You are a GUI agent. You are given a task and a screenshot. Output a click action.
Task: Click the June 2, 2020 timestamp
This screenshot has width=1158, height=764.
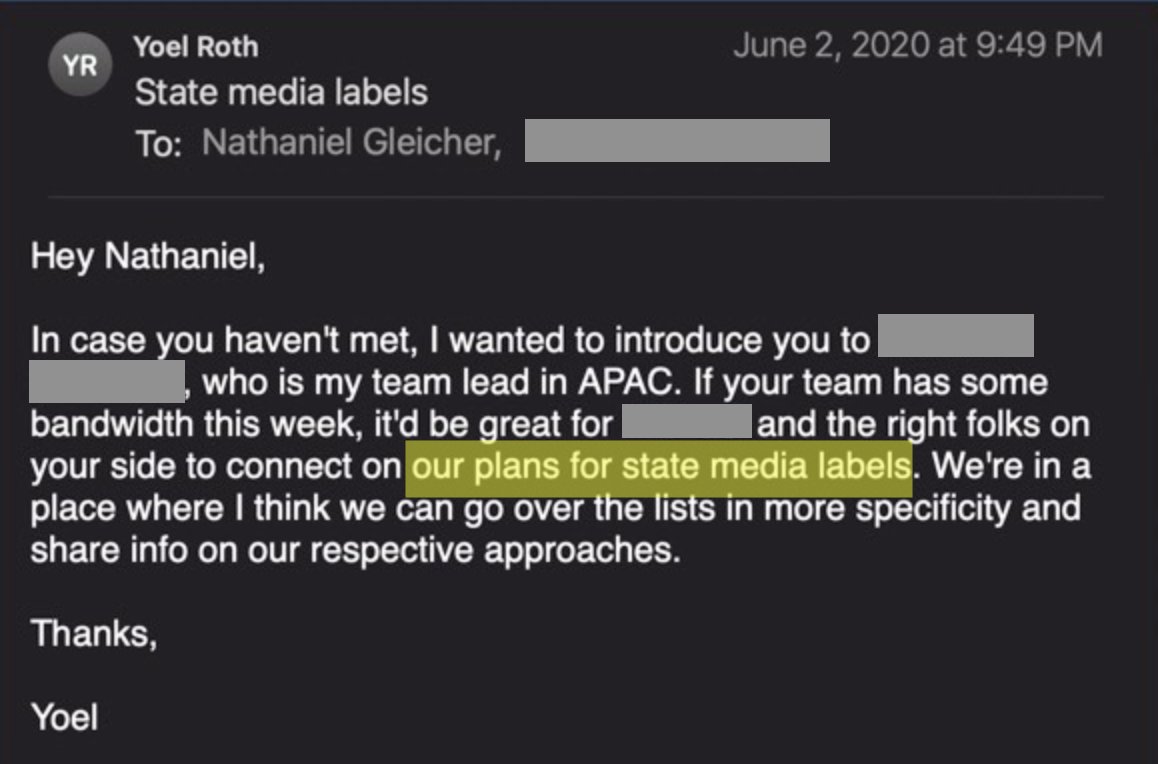[x=917, y=45]
